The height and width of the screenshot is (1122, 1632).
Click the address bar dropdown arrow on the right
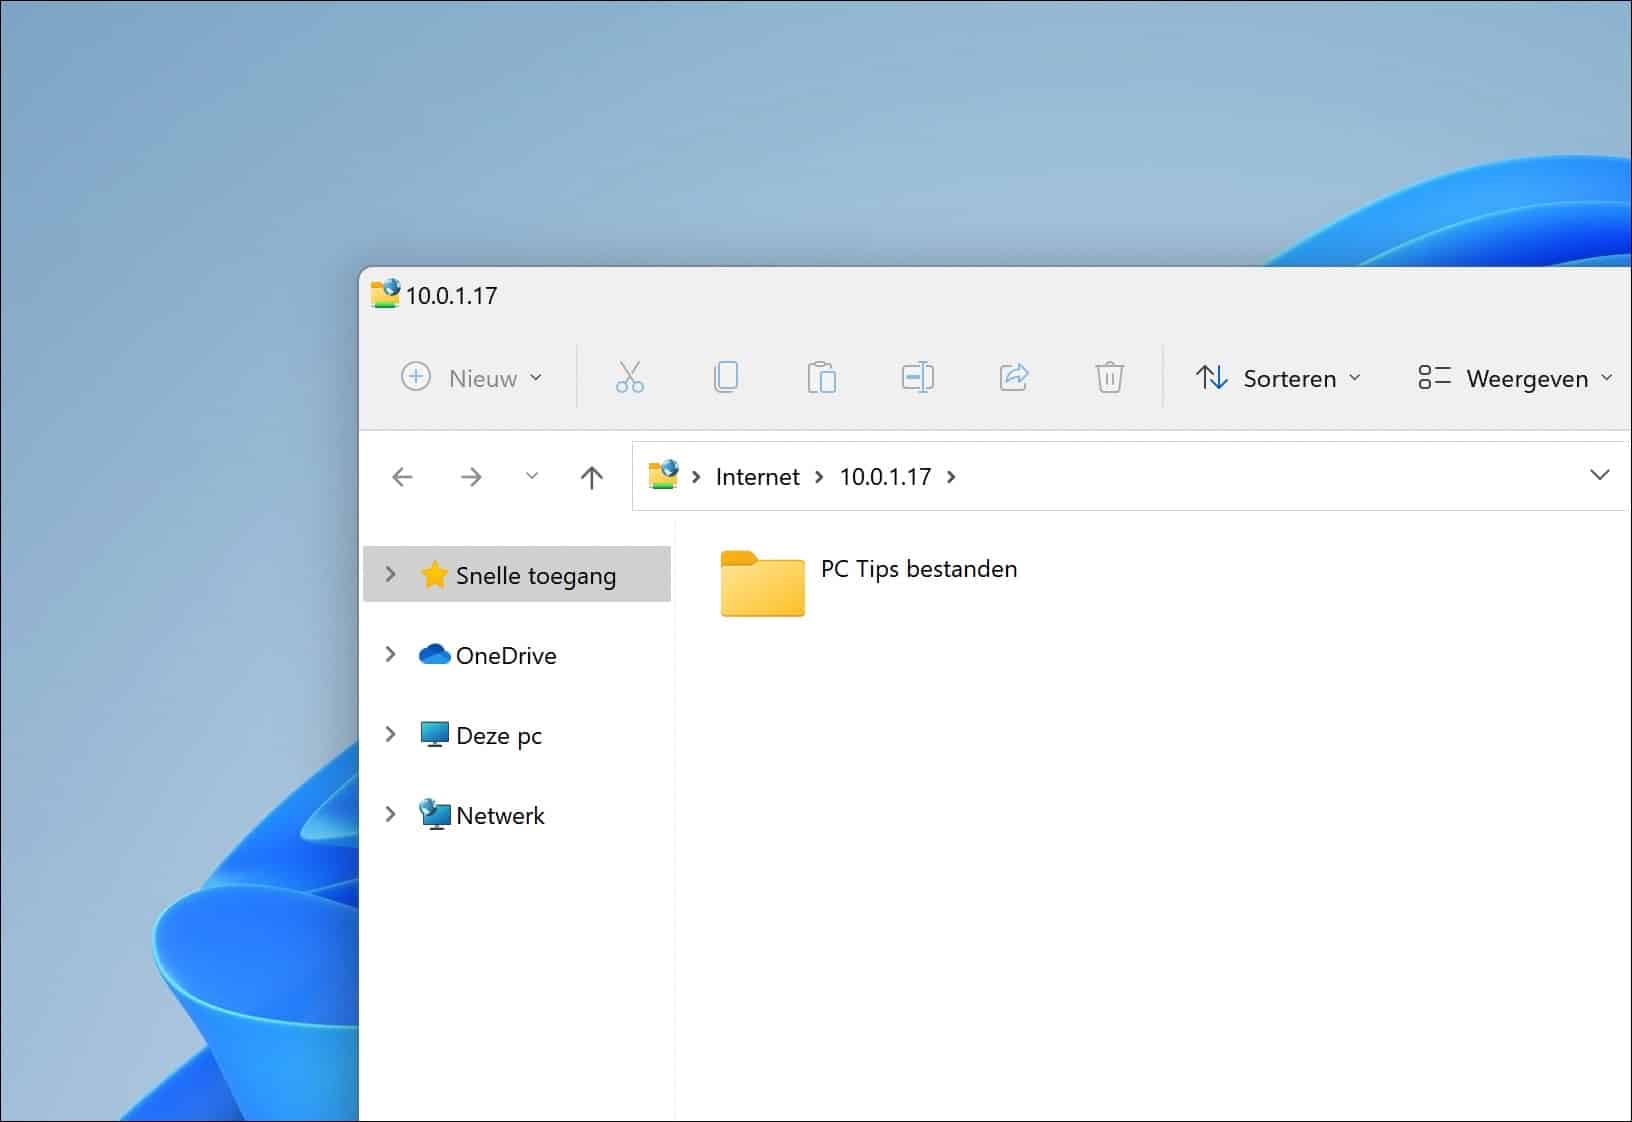1600,476
